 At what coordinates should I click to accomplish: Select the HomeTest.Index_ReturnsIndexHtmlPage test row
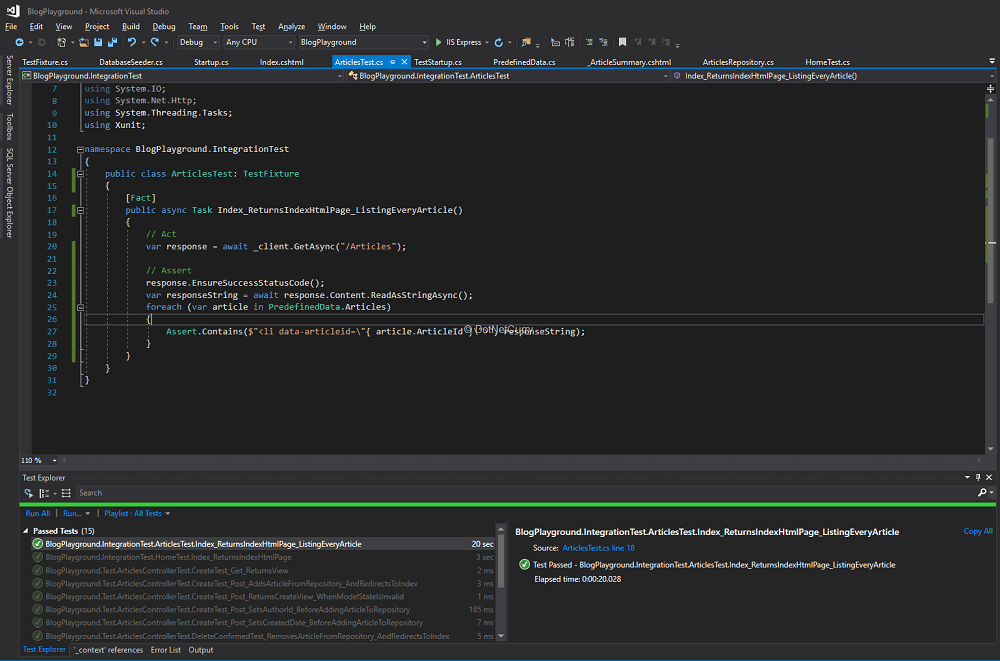tap(263, 557)
